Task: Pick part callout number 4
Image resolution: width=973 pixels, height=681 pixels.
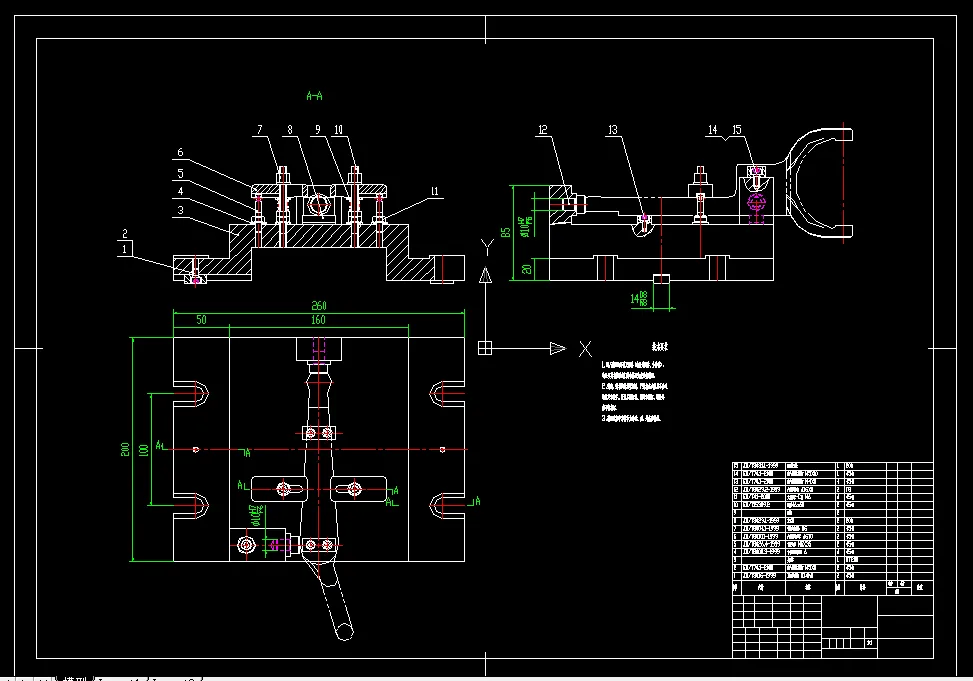Action: (181, 191)
